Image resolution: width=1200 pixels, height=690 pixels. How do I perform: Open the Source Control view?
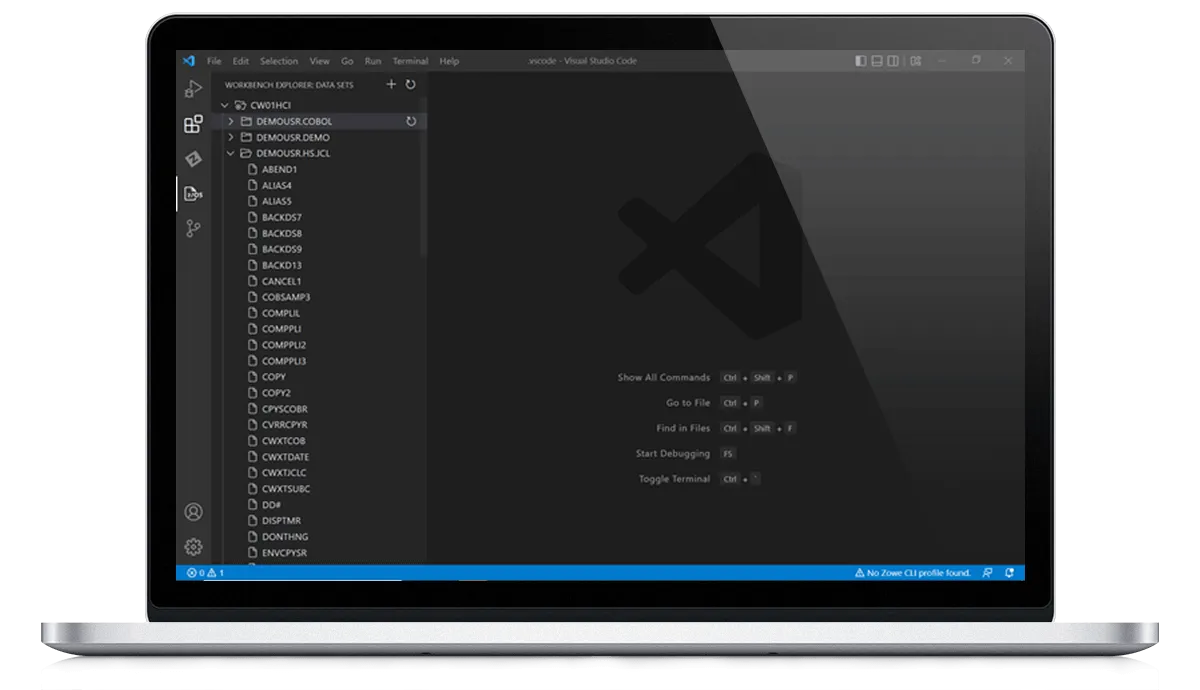(193, 229)
